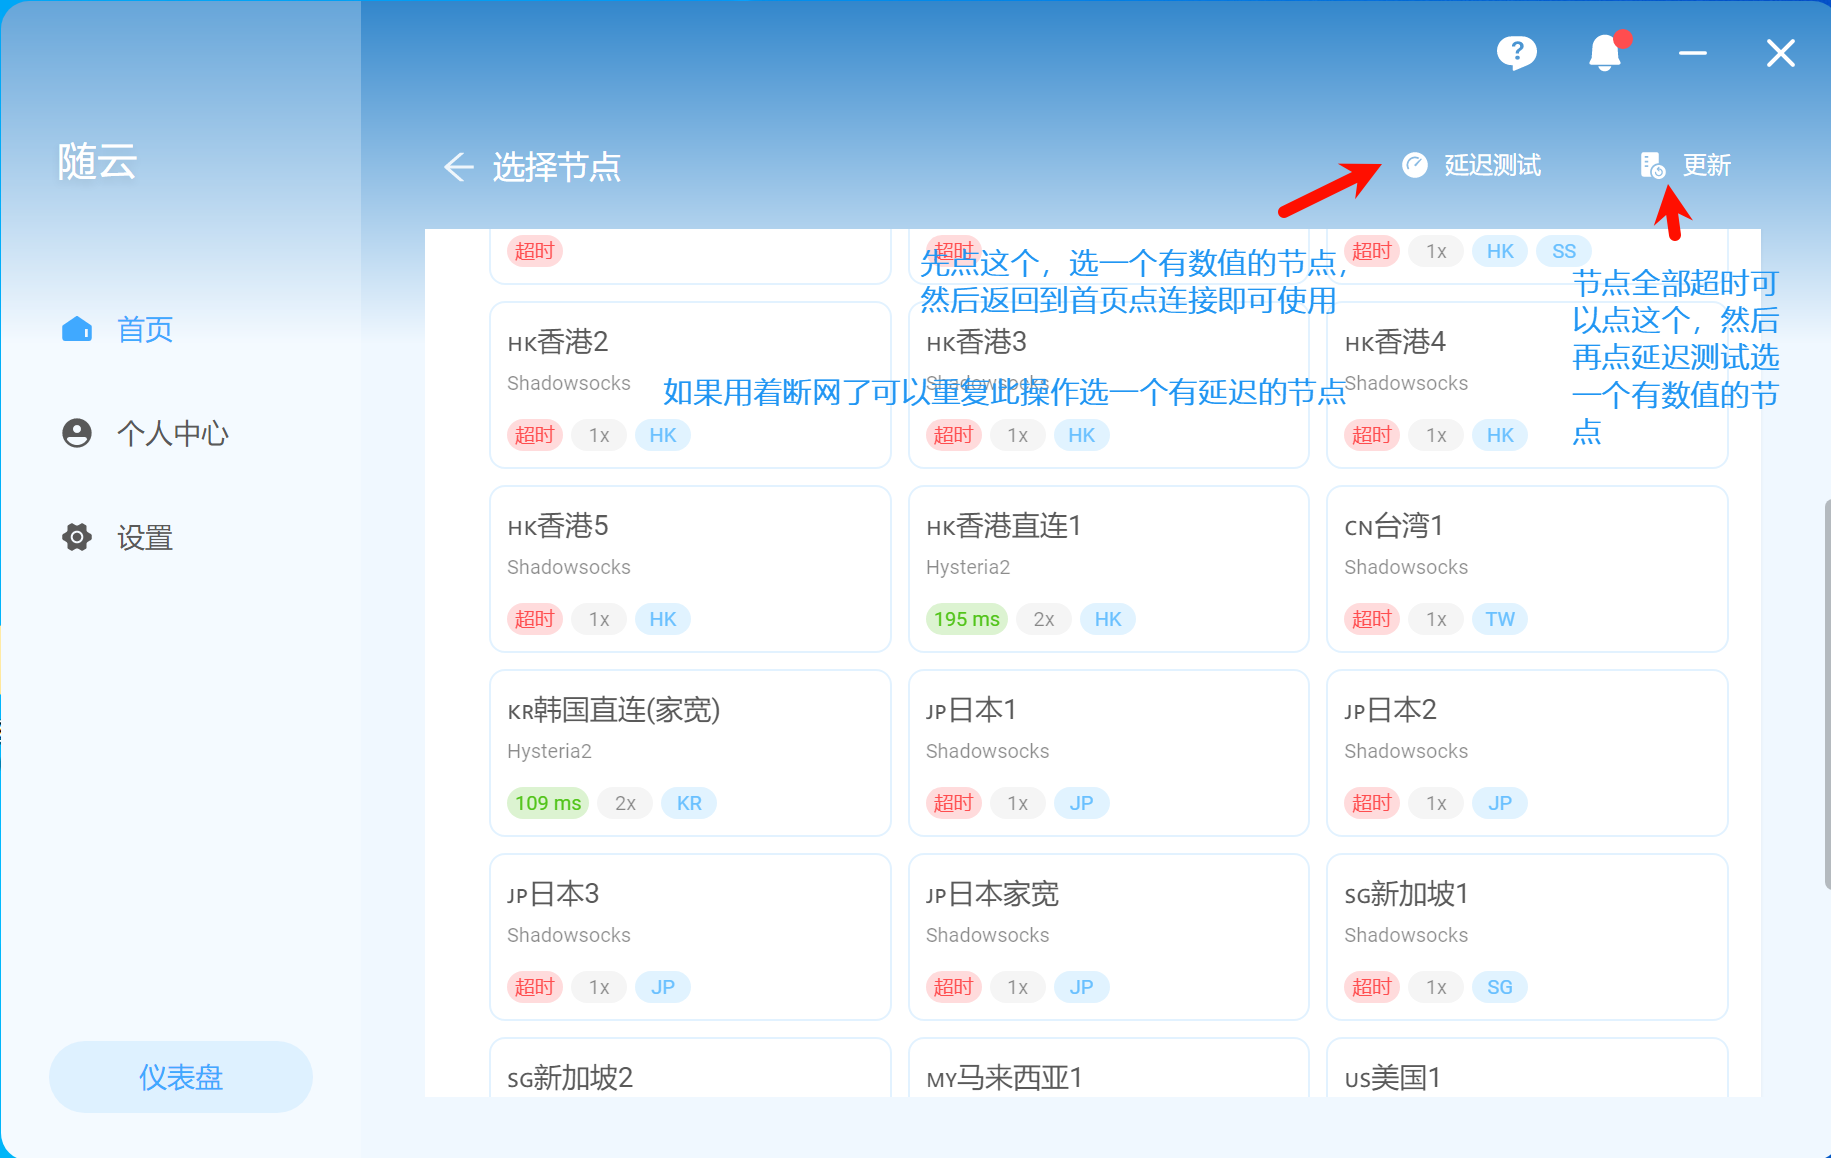Viewport: 1831px width, 1158px height.
Task: Click the 更新 refresh document icon
Action: [1652, 165]
